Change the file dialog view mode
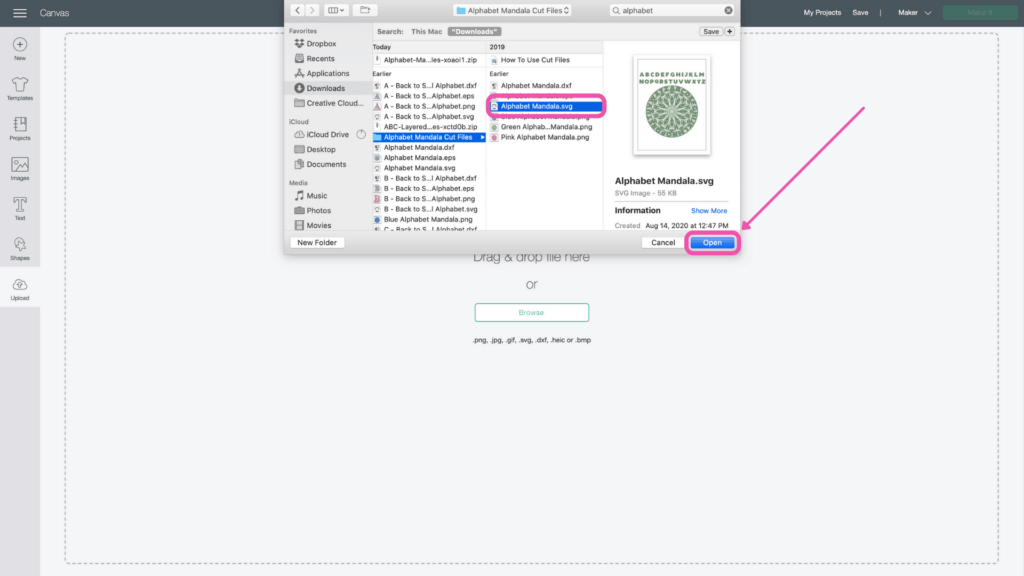 [336, 10]
